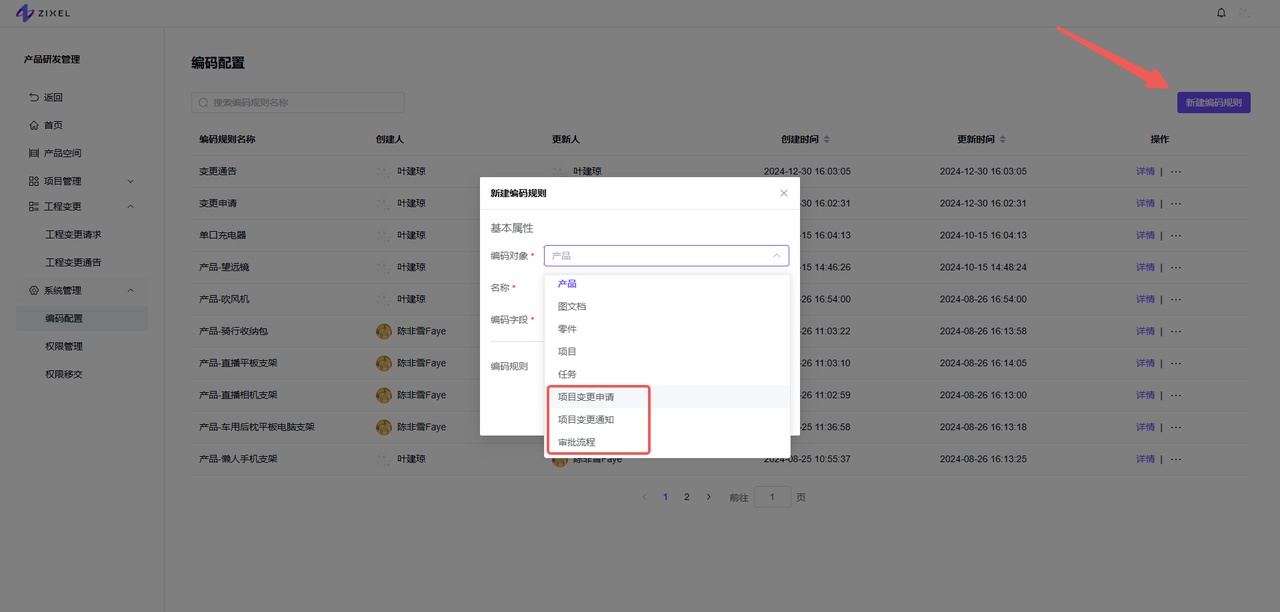The image size is (1280, 612).
Task: Click the 系统管理 gear icon
Action: pyautogui.click(x=34, y=290)
